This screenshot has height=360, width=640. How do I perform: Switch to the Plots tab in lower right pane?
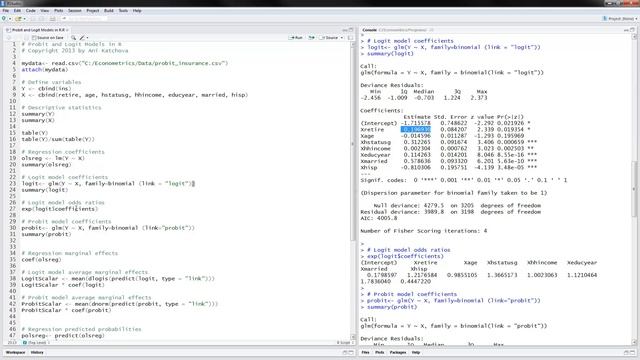coord(380,352)
